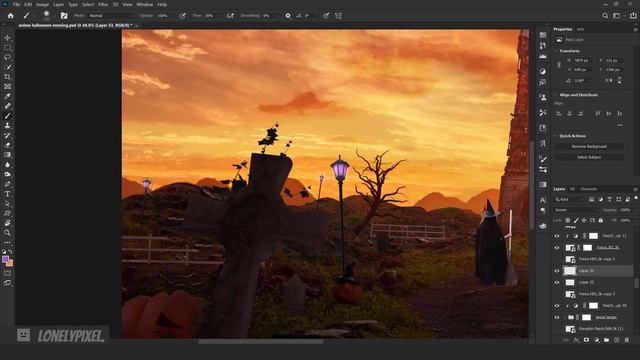The width and height of the screenshot is (640, 360).
Task: Flip horizontal in Transform section
Action: [x=609, y=80]
